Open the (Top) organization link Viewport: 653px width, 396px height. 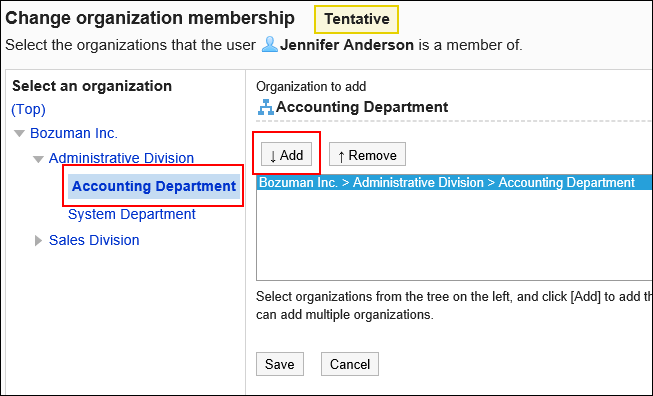coord(28,109)
